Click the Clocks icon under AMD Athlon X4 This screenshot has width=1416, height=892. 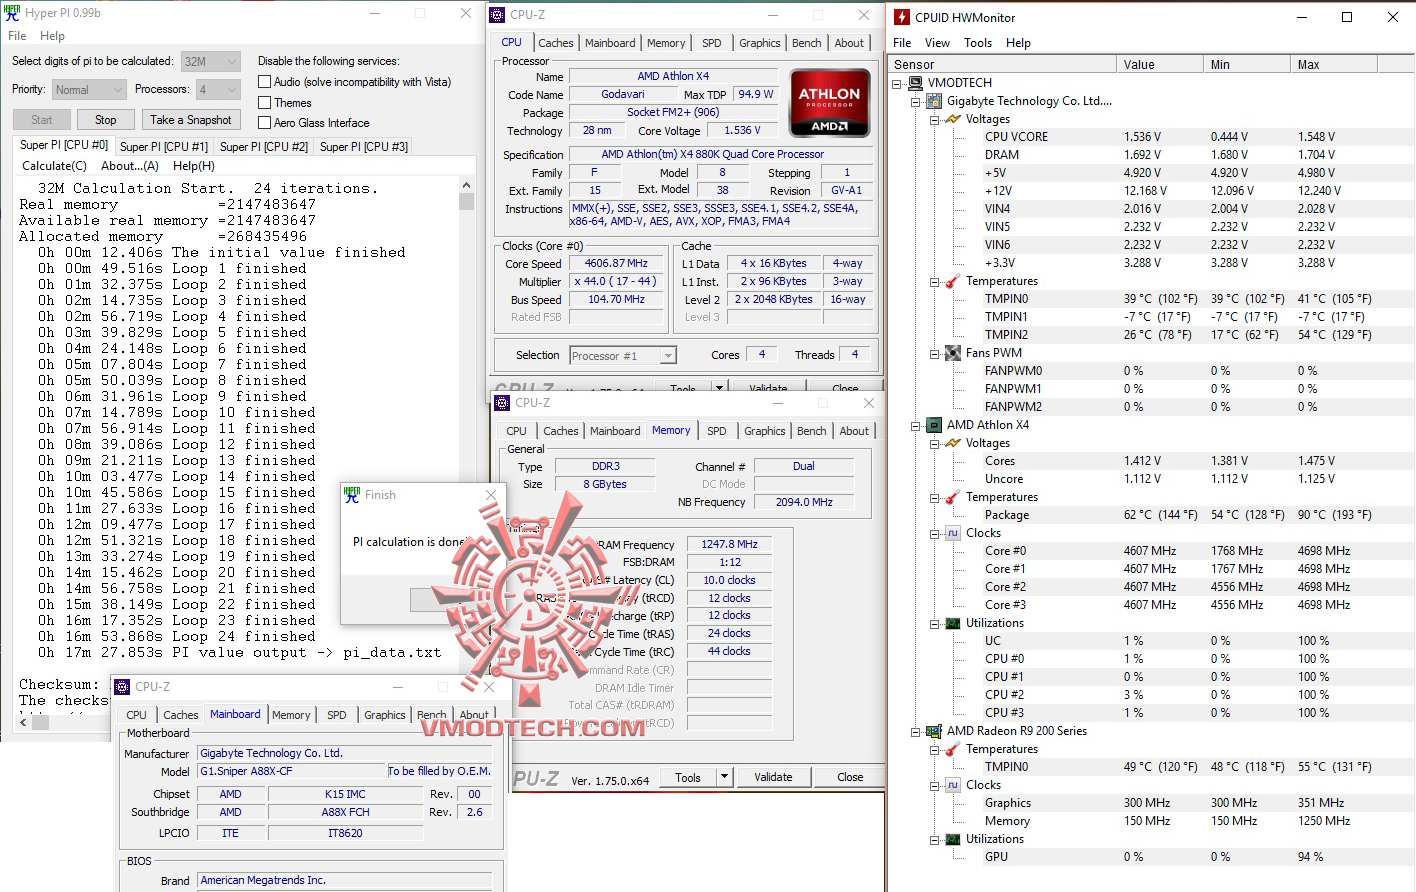(x=953, y=533)
